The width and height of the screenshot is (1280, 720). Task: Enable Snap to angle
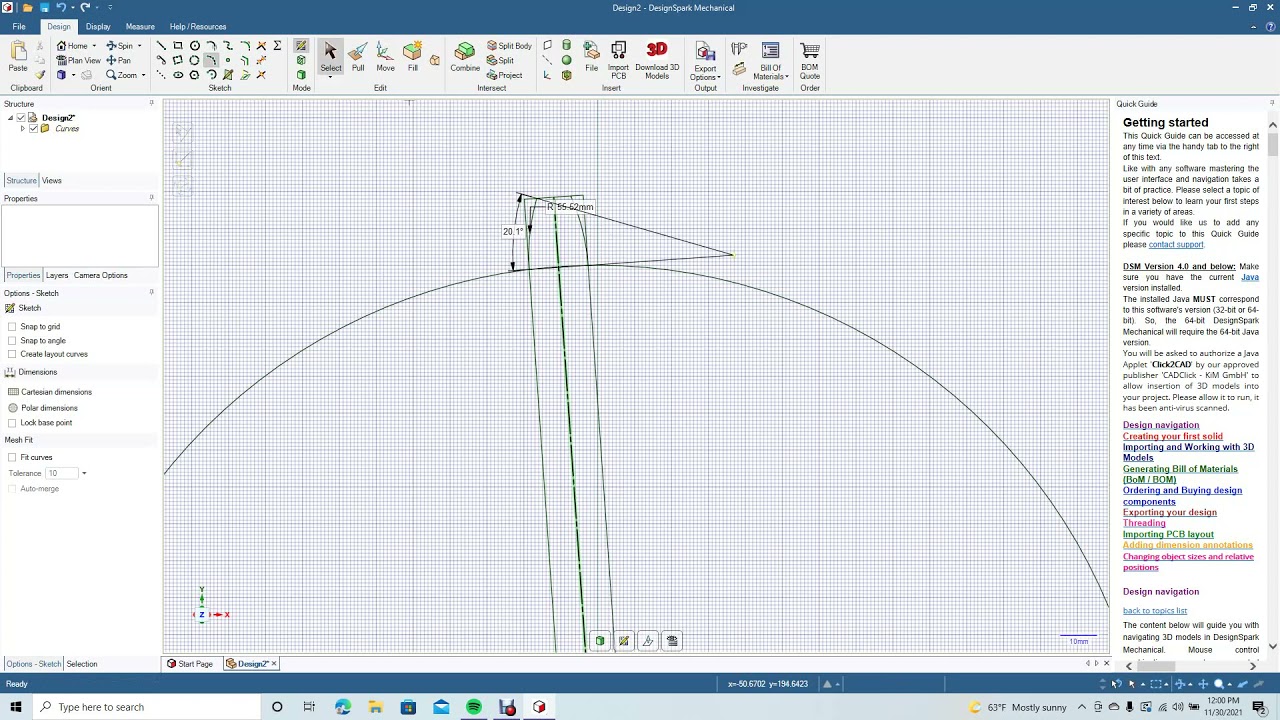(x=12, y=341)
